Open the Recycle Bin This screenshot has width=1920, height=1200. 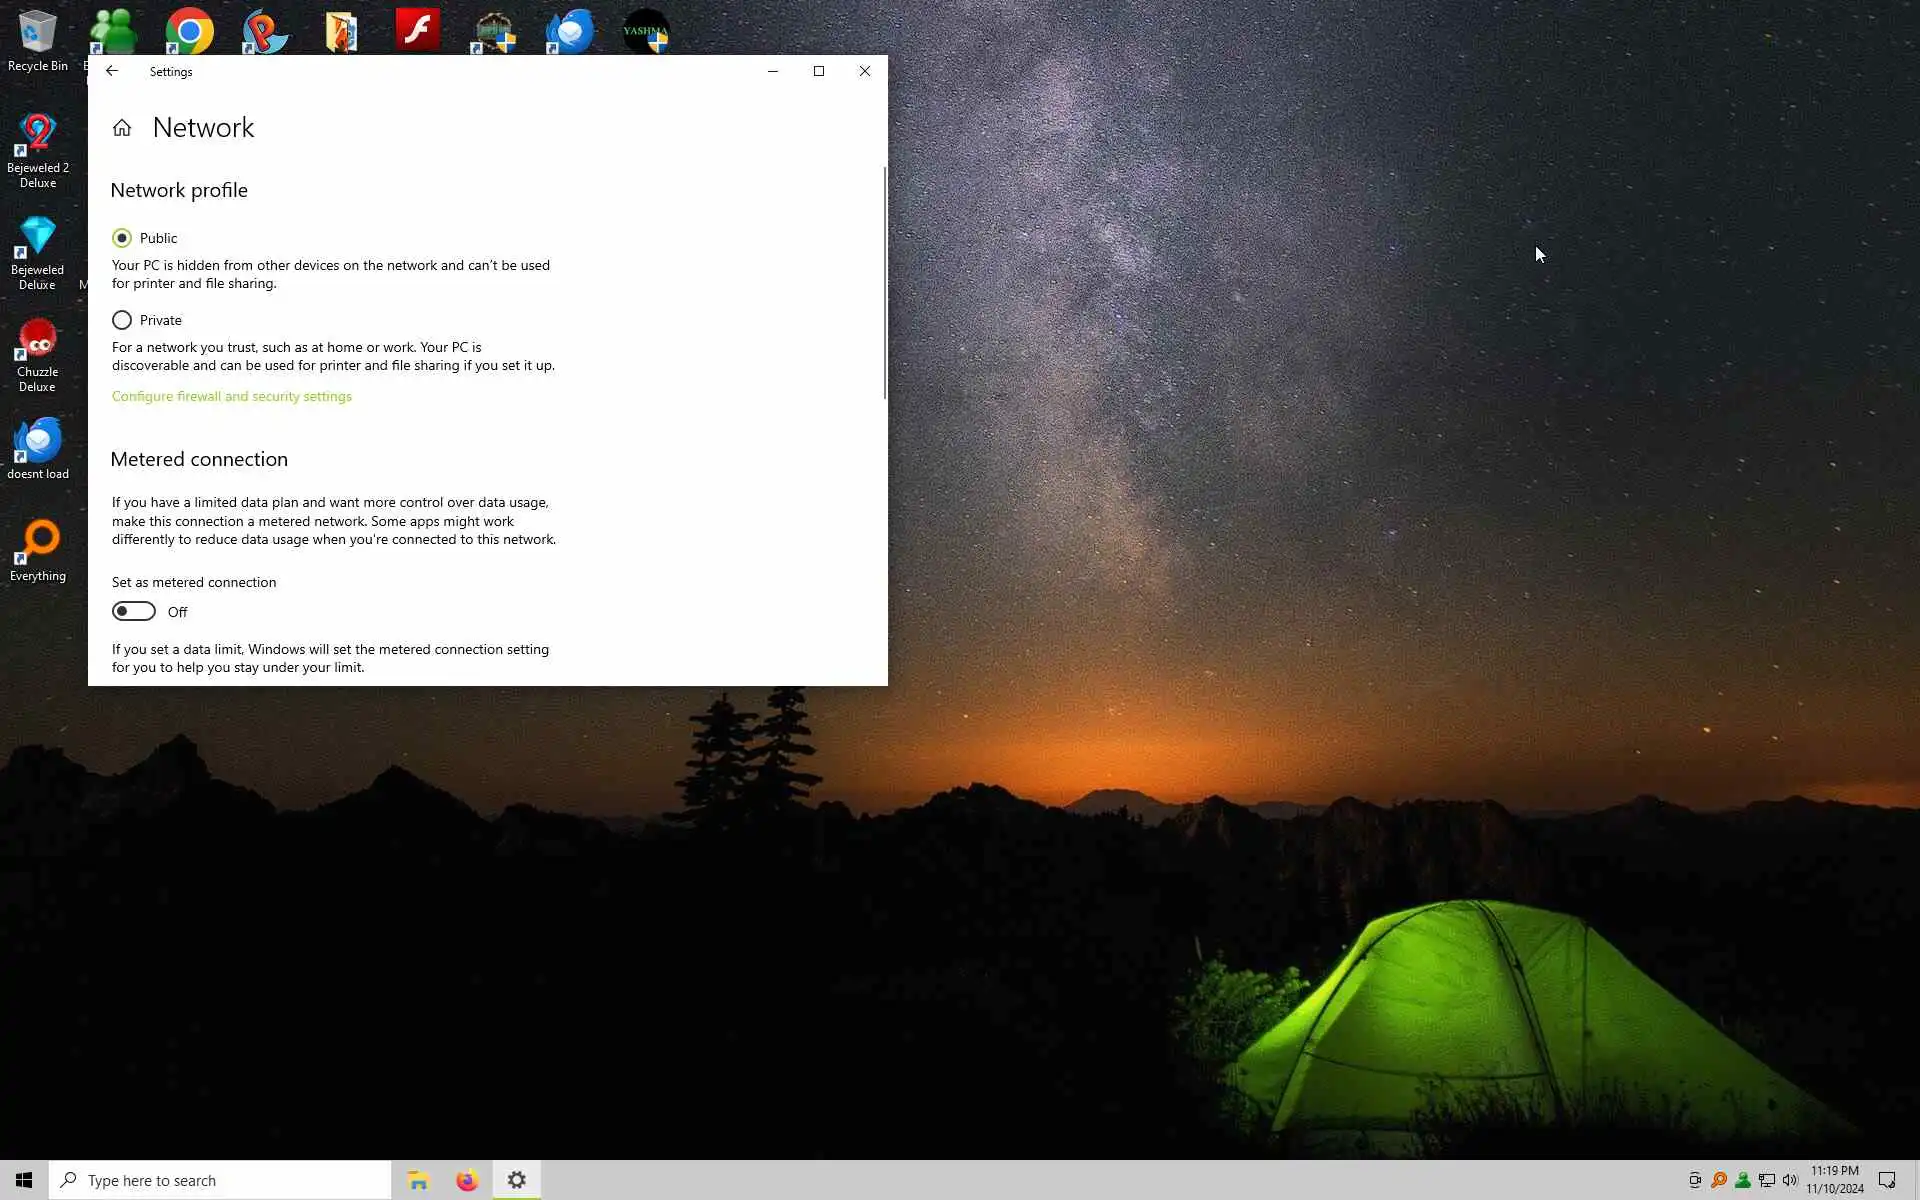point(37,40)
